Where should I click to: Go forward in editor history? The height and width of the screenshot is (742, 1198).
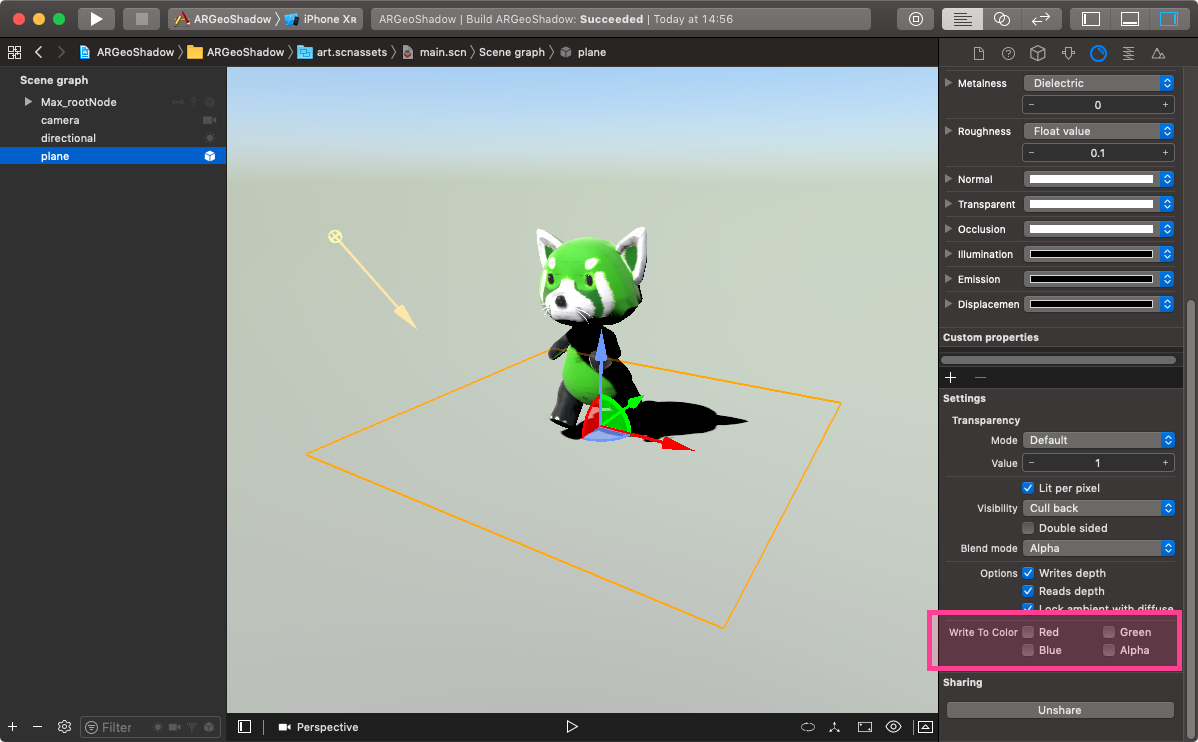click(61, 52)
